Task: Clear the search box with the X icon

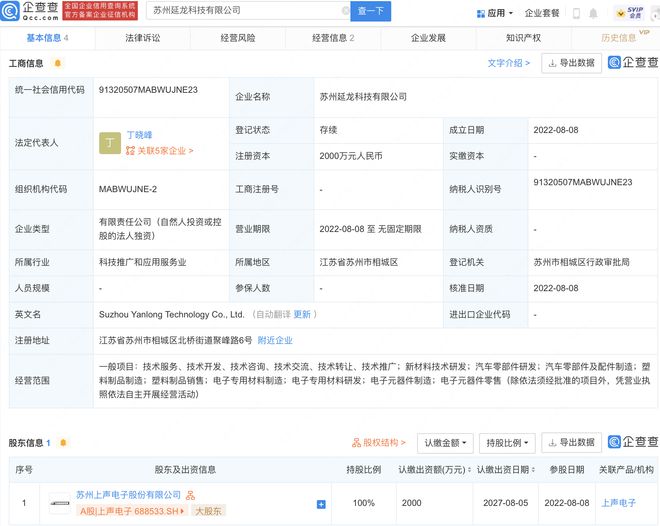Action: tap(345, 11)
